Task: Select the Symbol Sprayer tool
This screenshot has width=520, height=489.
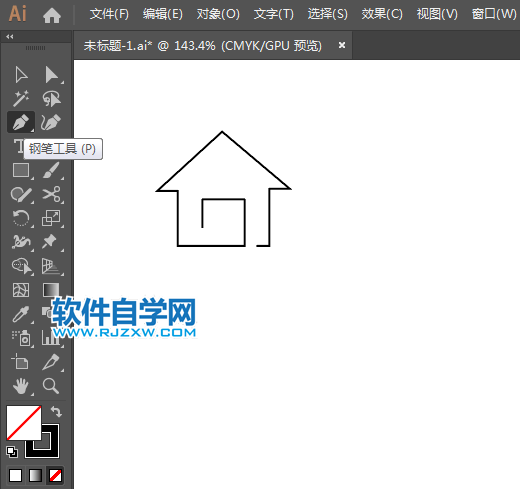Action: (x=21, y=338)
